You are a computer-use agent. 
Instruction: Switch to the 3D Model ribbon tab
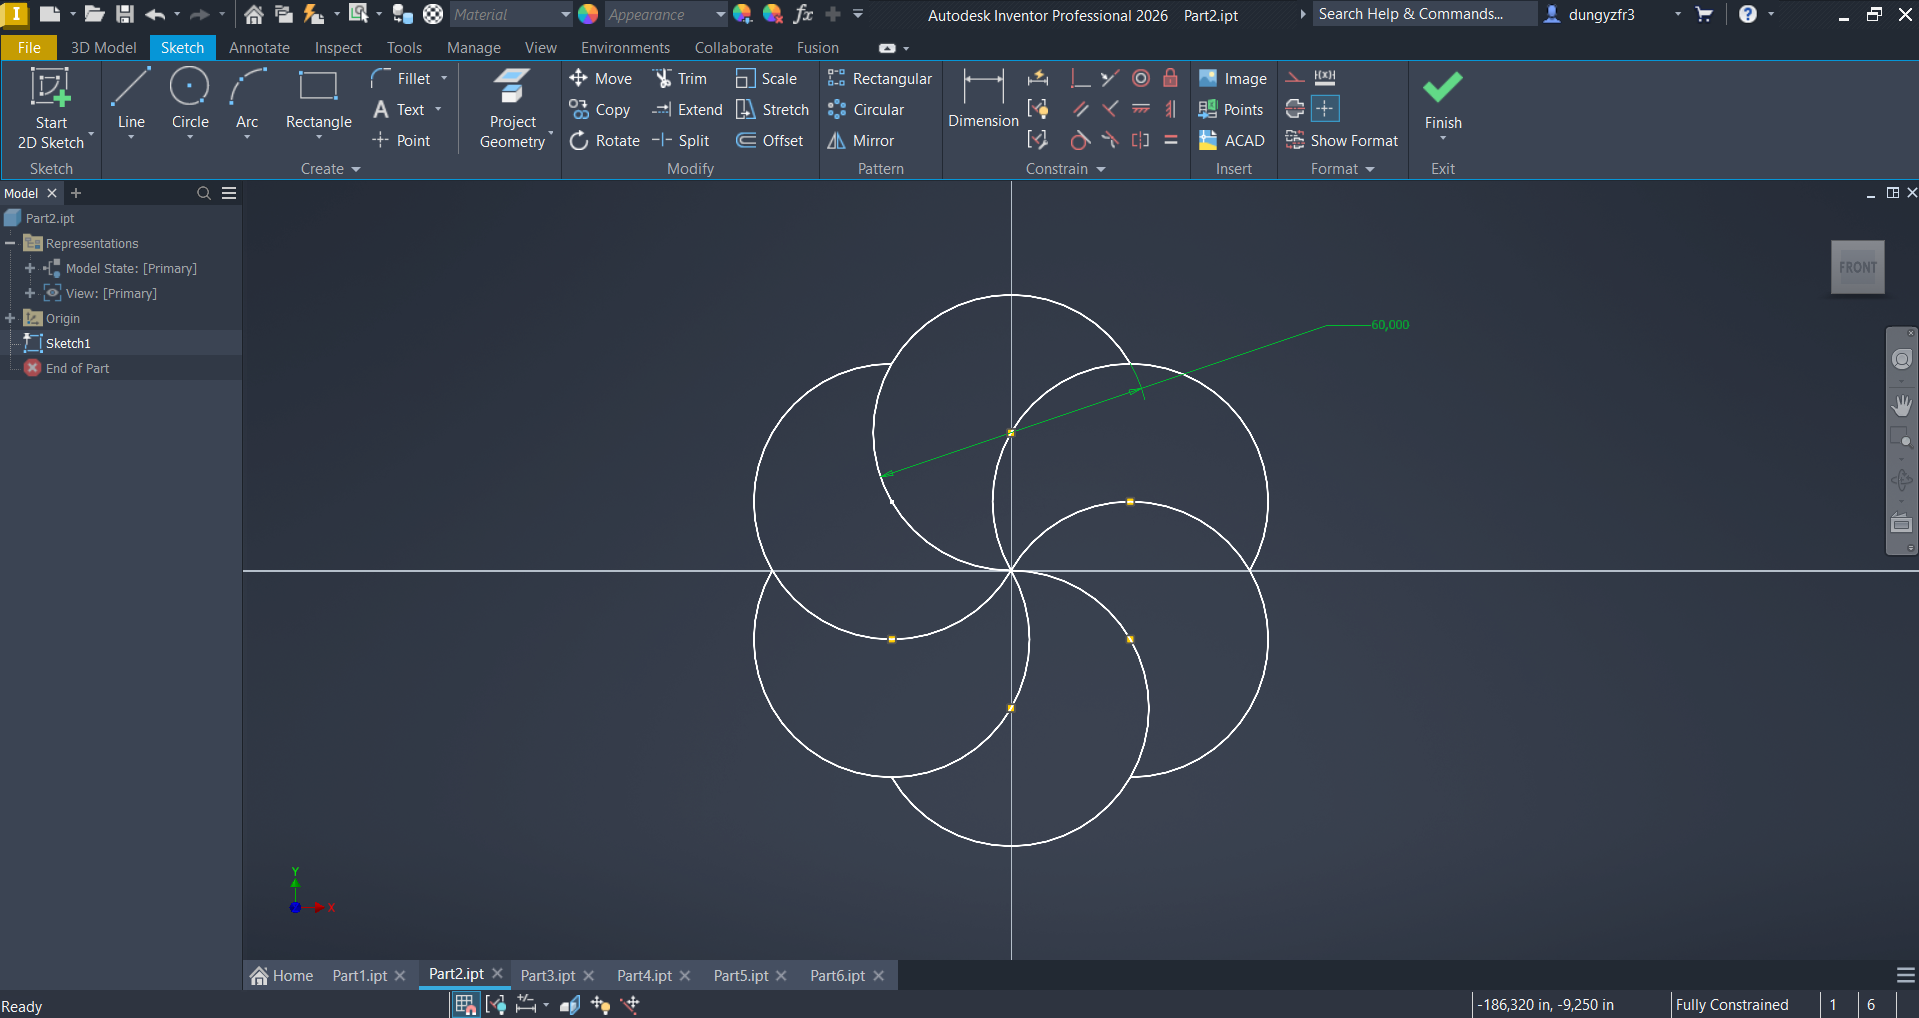(103, 48)
